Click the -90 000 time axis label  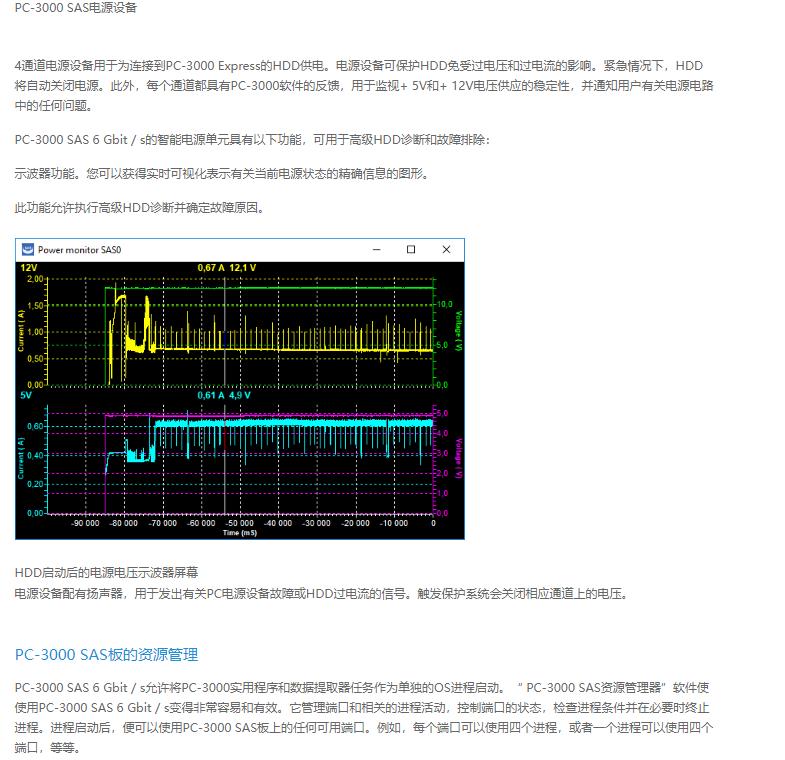coord(85,523)
